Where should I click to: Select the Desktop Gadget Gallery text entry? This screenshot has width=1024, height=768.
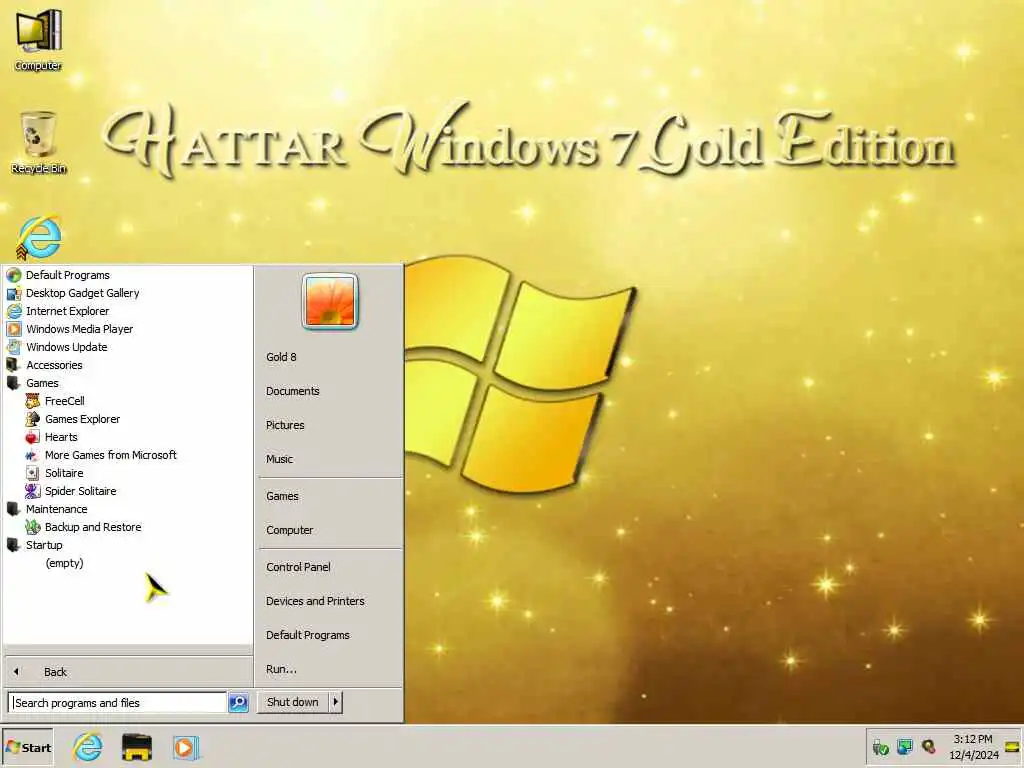click(x=82, y=293)
